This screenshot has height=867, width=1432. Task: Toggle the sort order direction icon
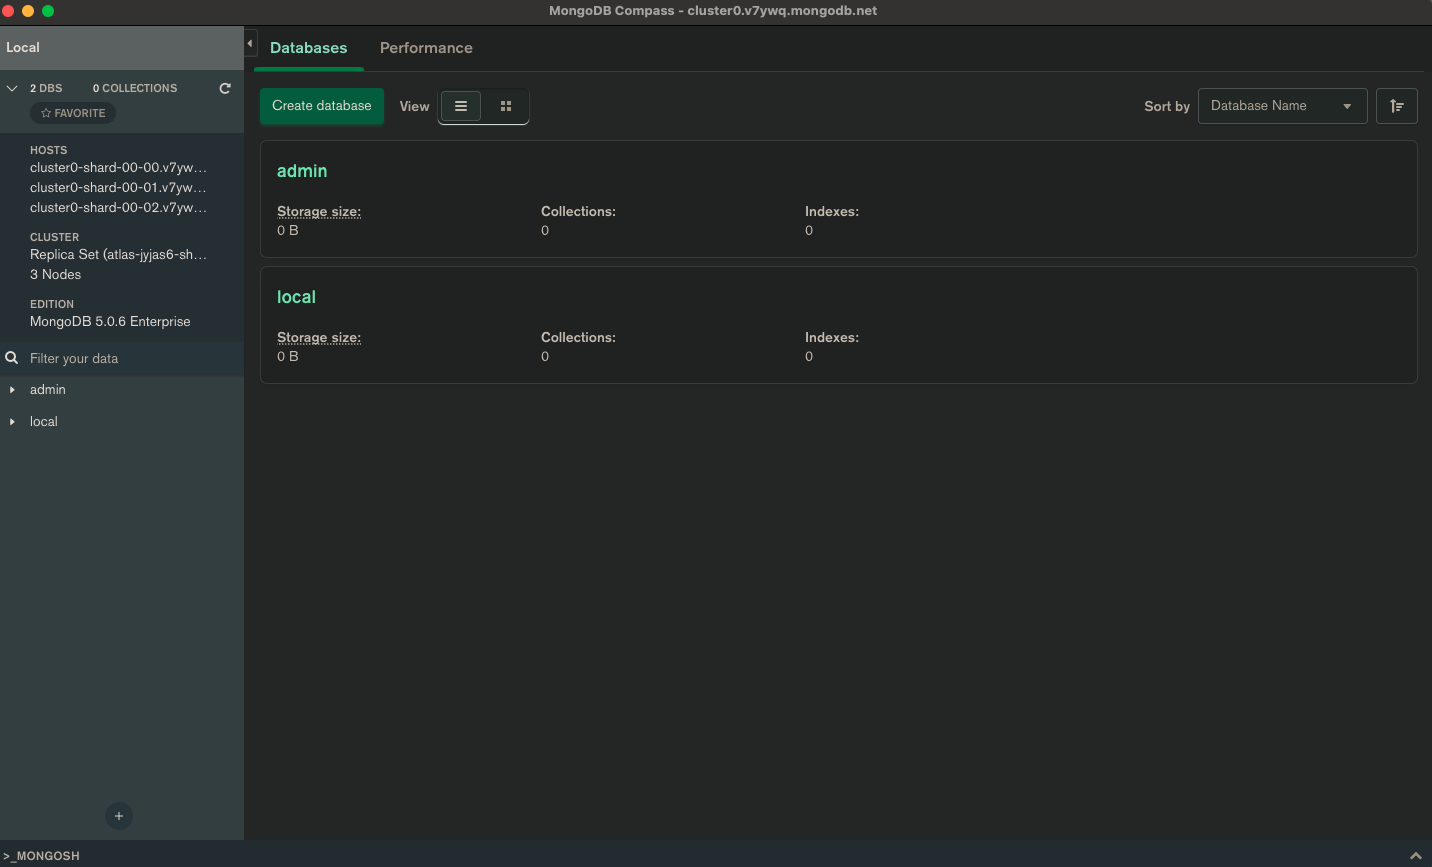point(1396,106)
